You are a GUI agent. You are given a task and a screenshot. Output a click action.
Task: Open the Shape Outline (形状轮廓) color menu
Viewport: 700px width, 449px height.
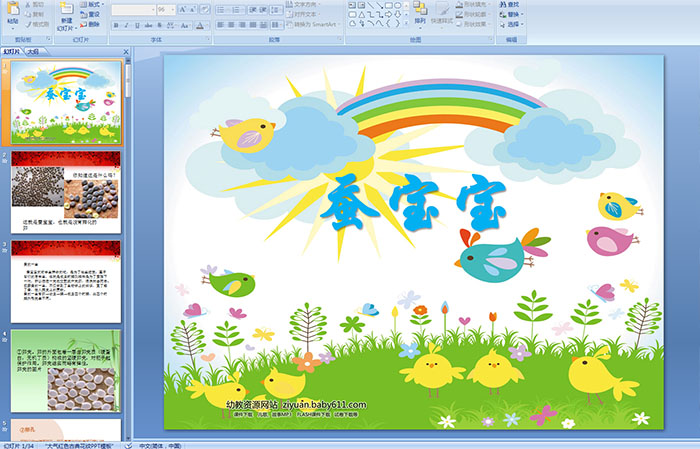(474, 14)
